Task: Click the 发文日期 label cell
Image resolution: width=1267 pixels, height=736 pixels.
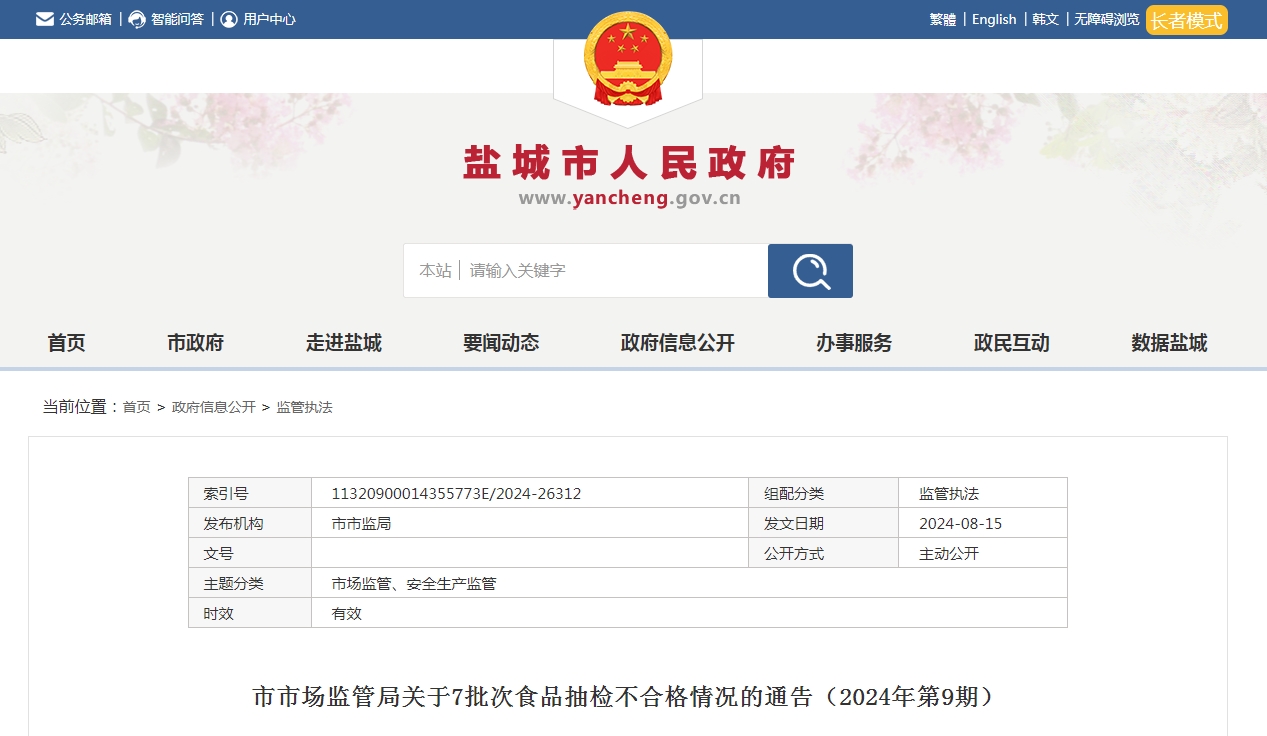Action: point(824,523)
